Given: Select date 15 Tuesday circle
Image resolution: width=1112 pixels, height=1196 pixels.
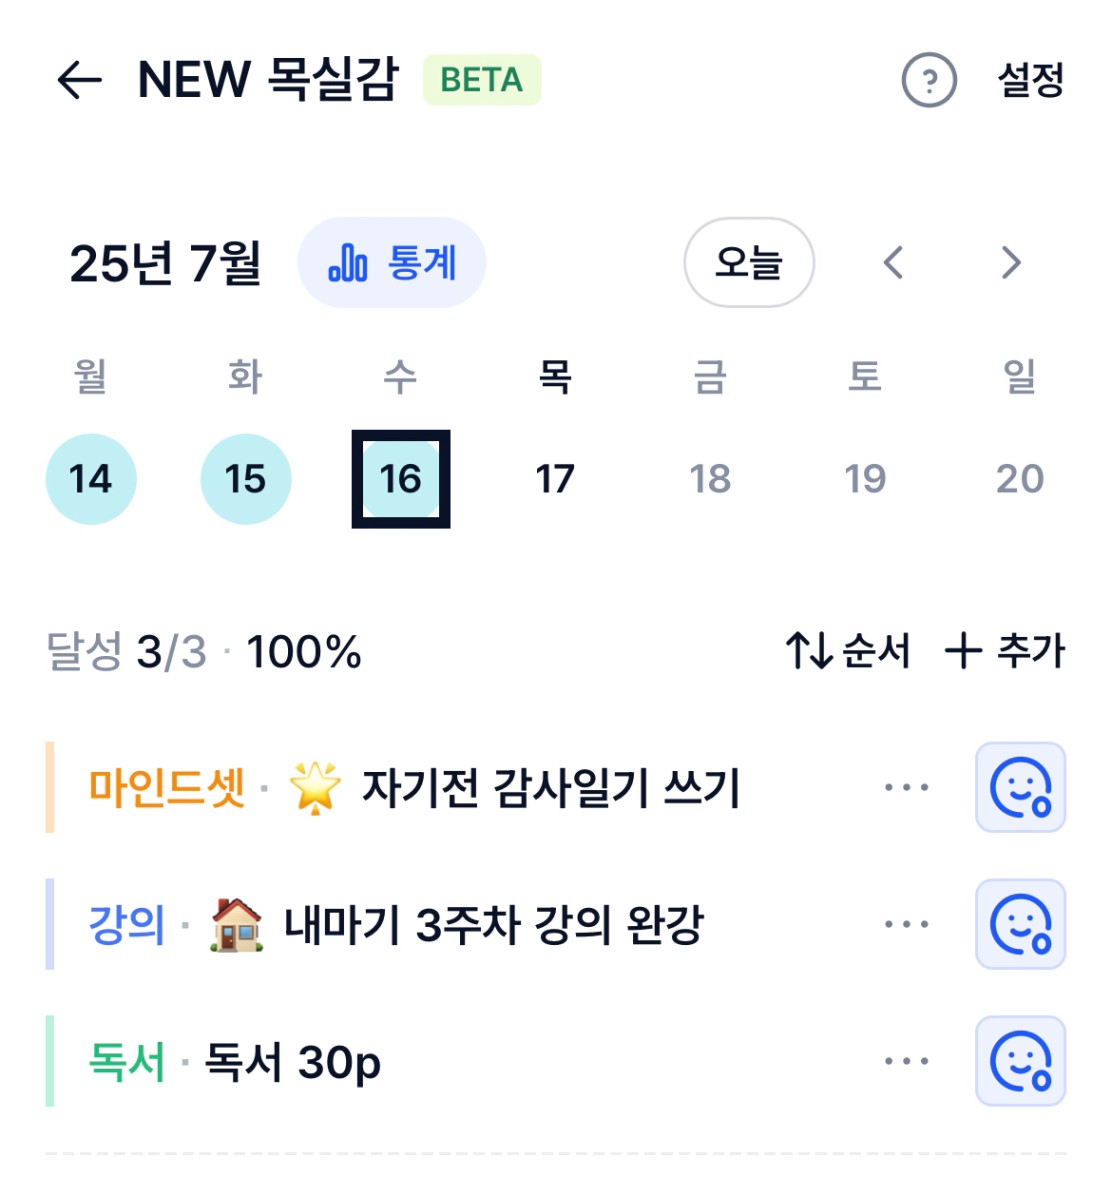Looking at the screenshot, I should point(246,479).
